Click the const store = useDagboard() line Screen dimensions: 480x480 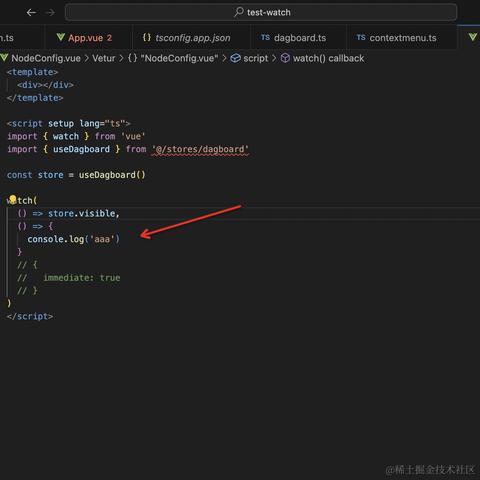76,175
